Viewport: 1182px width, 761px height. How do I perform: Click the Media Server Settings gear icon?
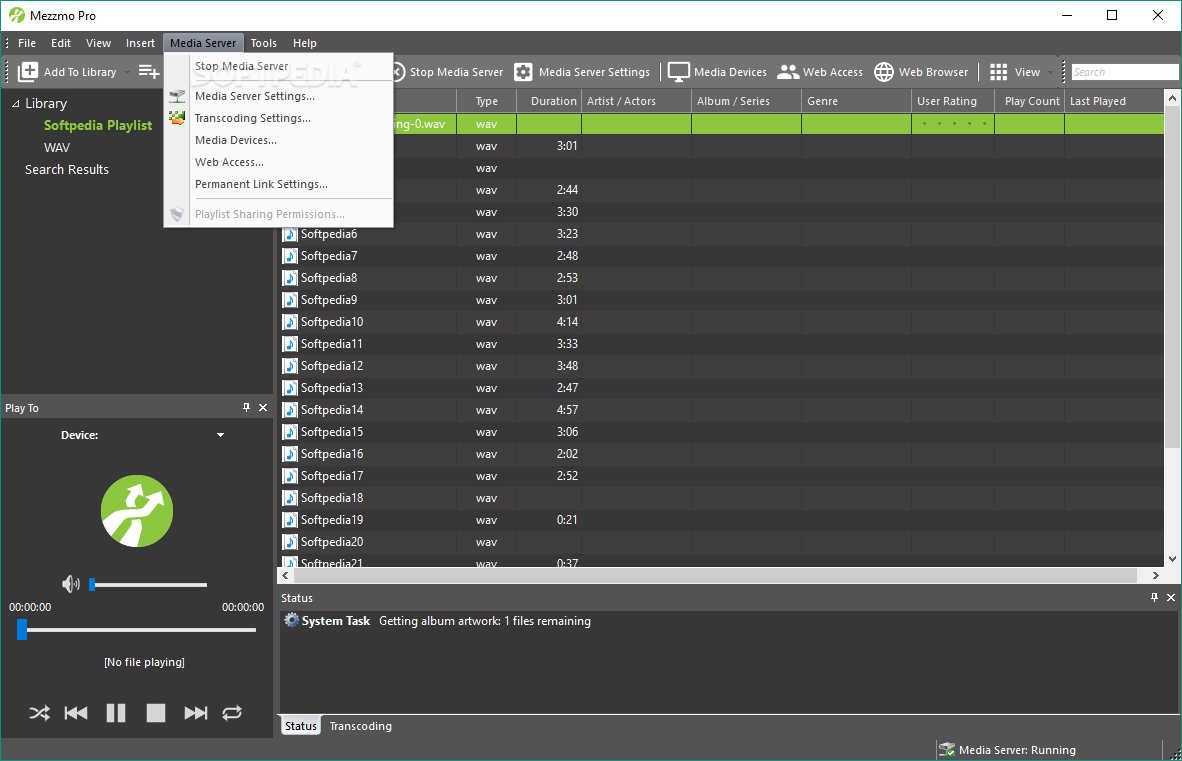523,72
